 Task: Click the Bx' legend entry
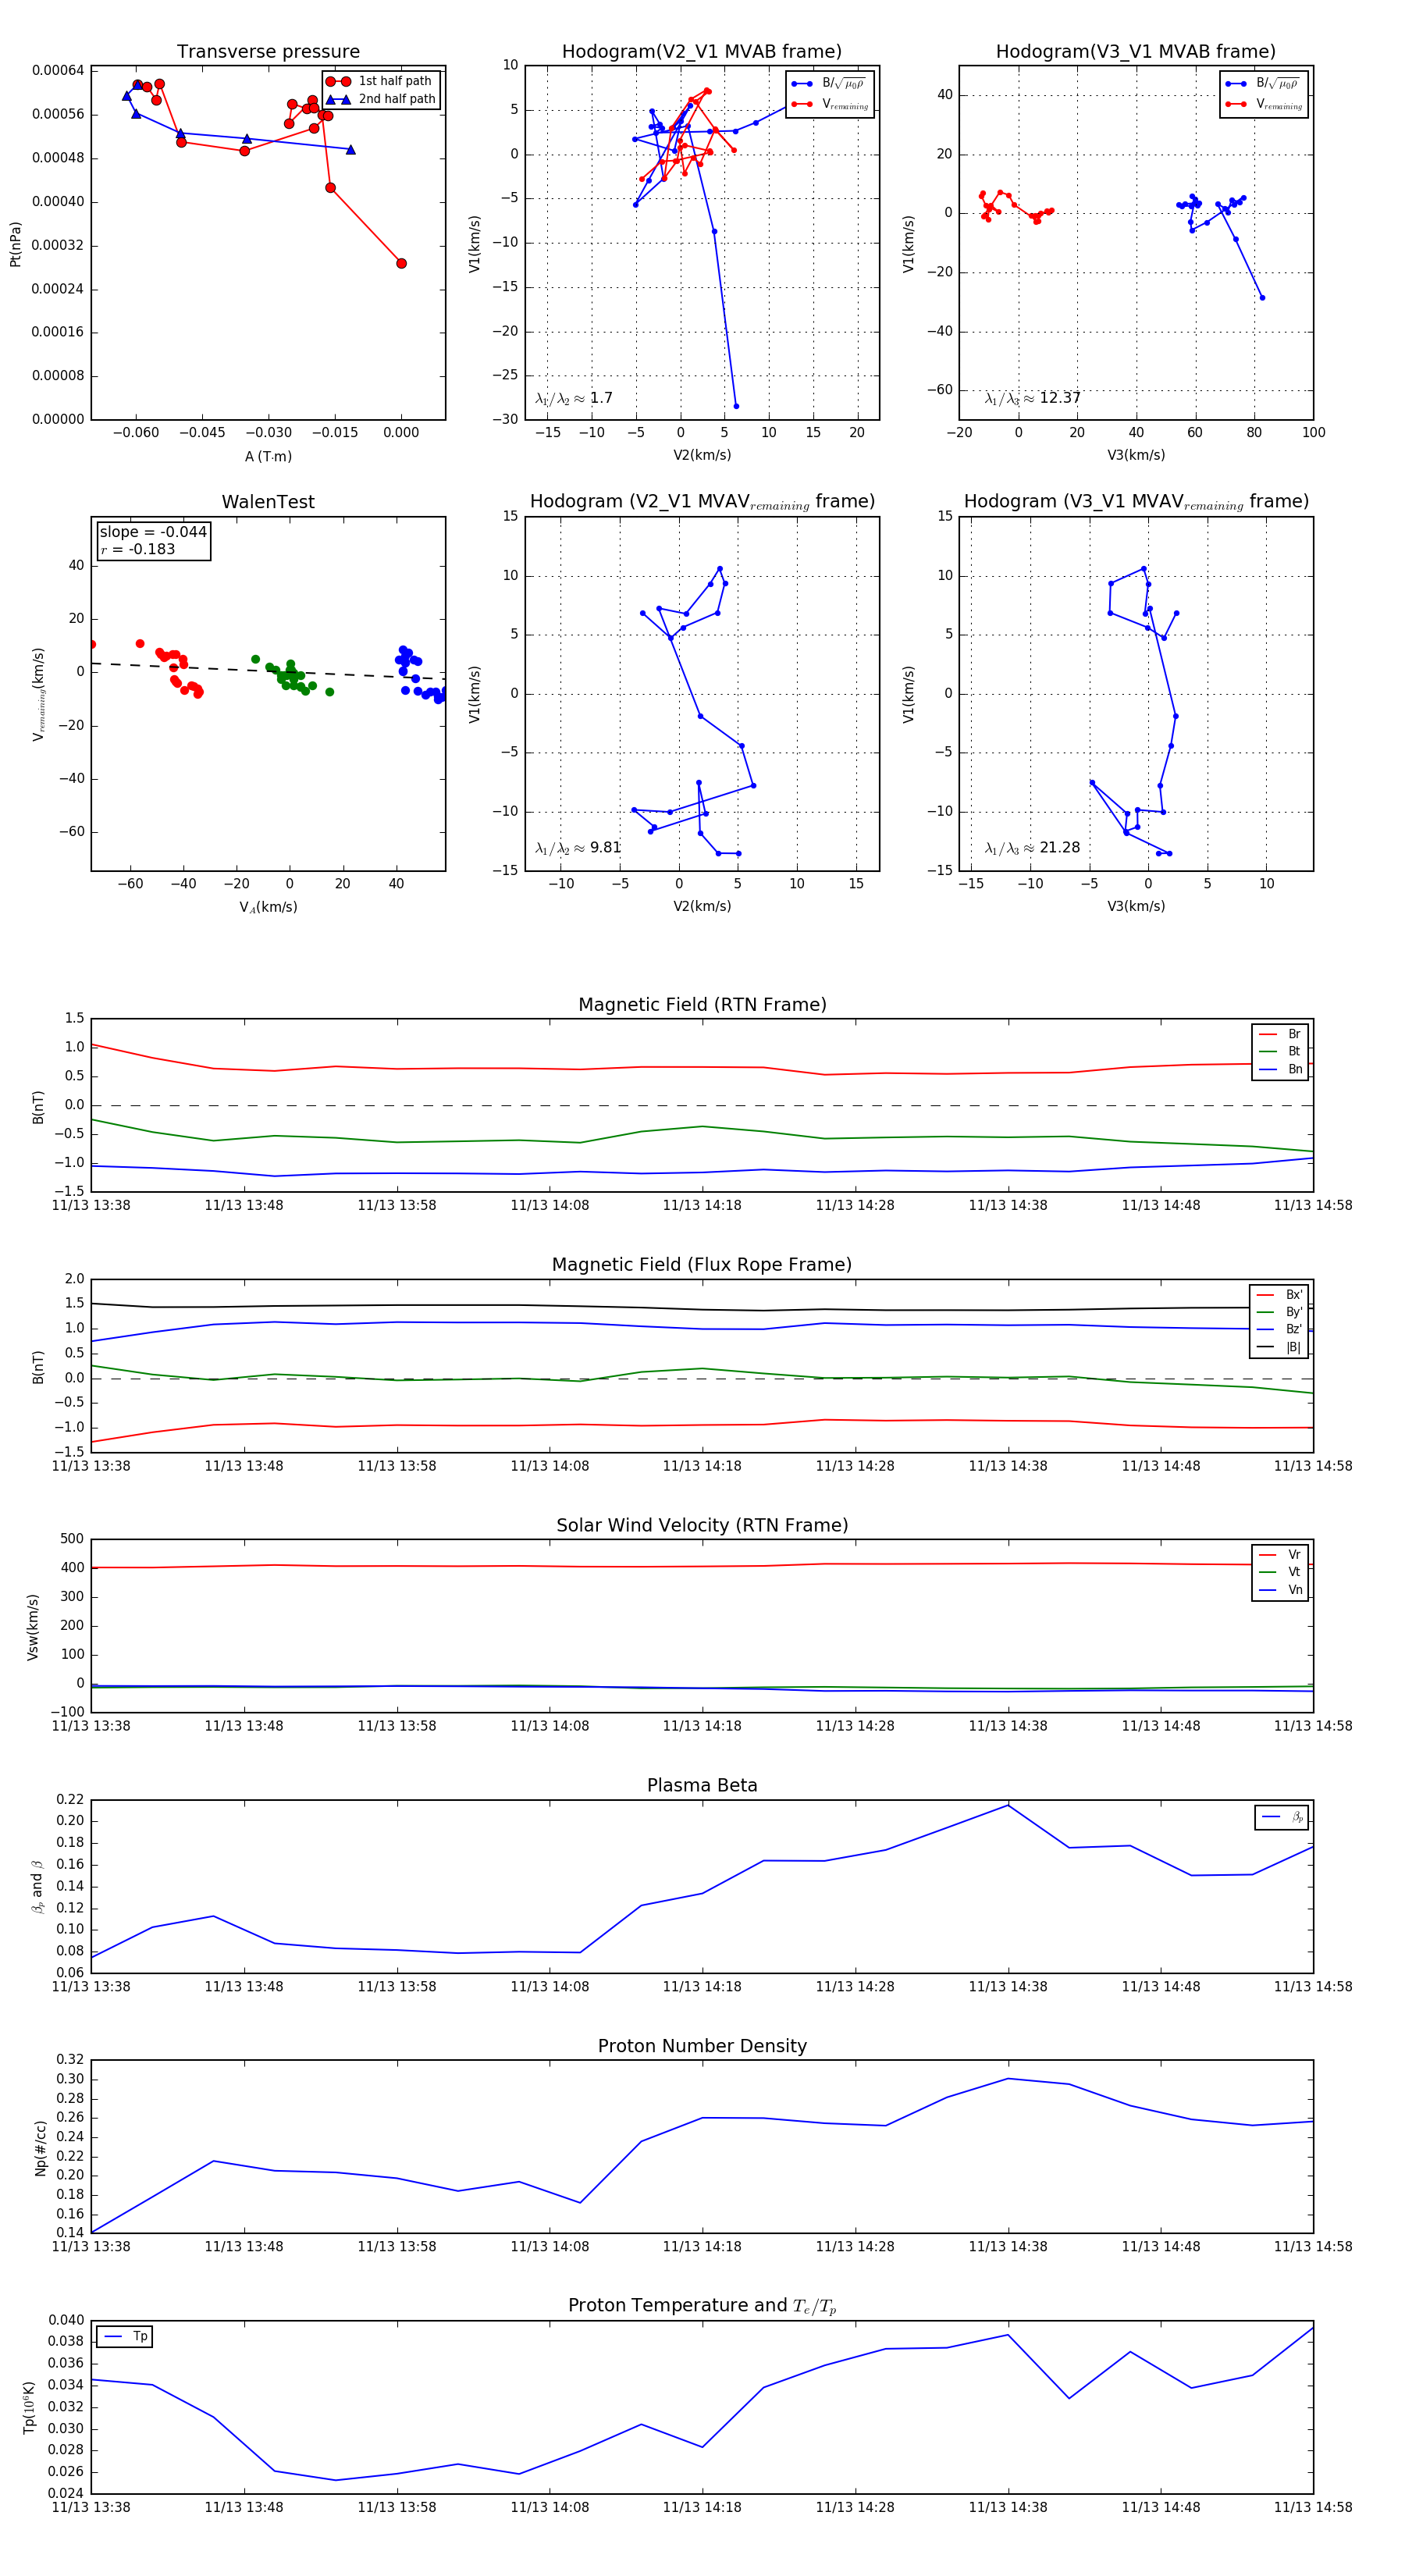[x=1280, y=1294]
